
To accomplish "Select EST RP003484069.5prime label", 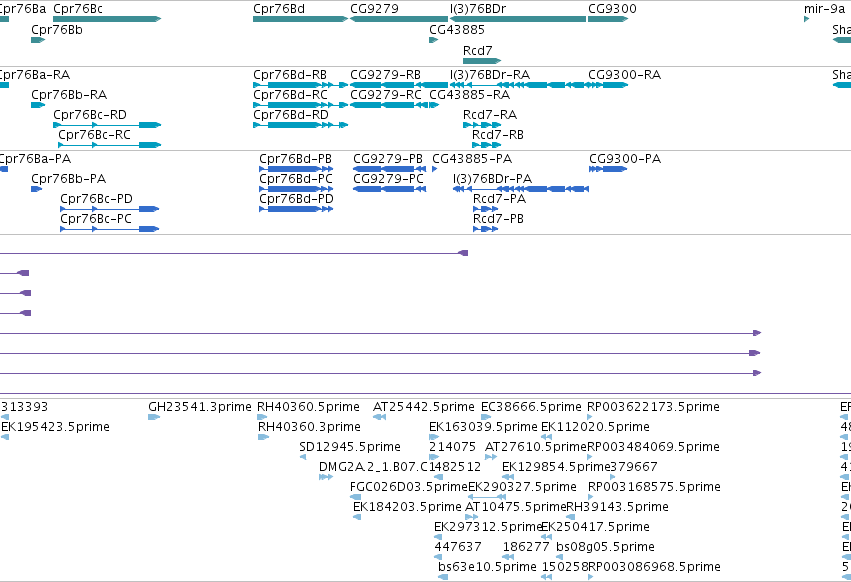I will [653, 447].
